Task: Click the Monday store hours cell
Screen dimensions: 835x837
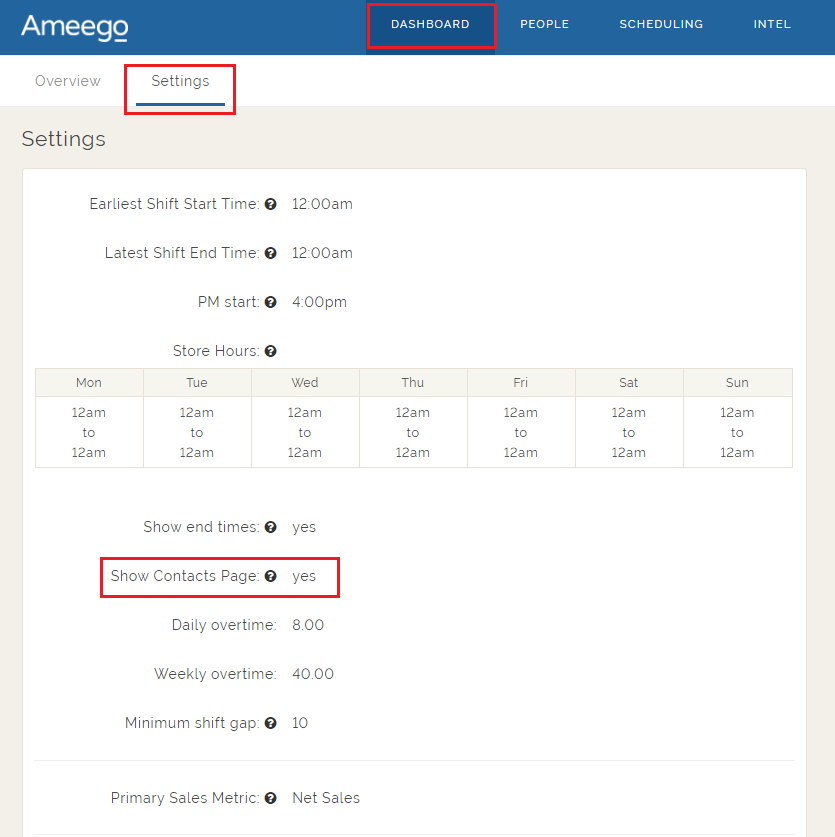Action: click(89, 432)
